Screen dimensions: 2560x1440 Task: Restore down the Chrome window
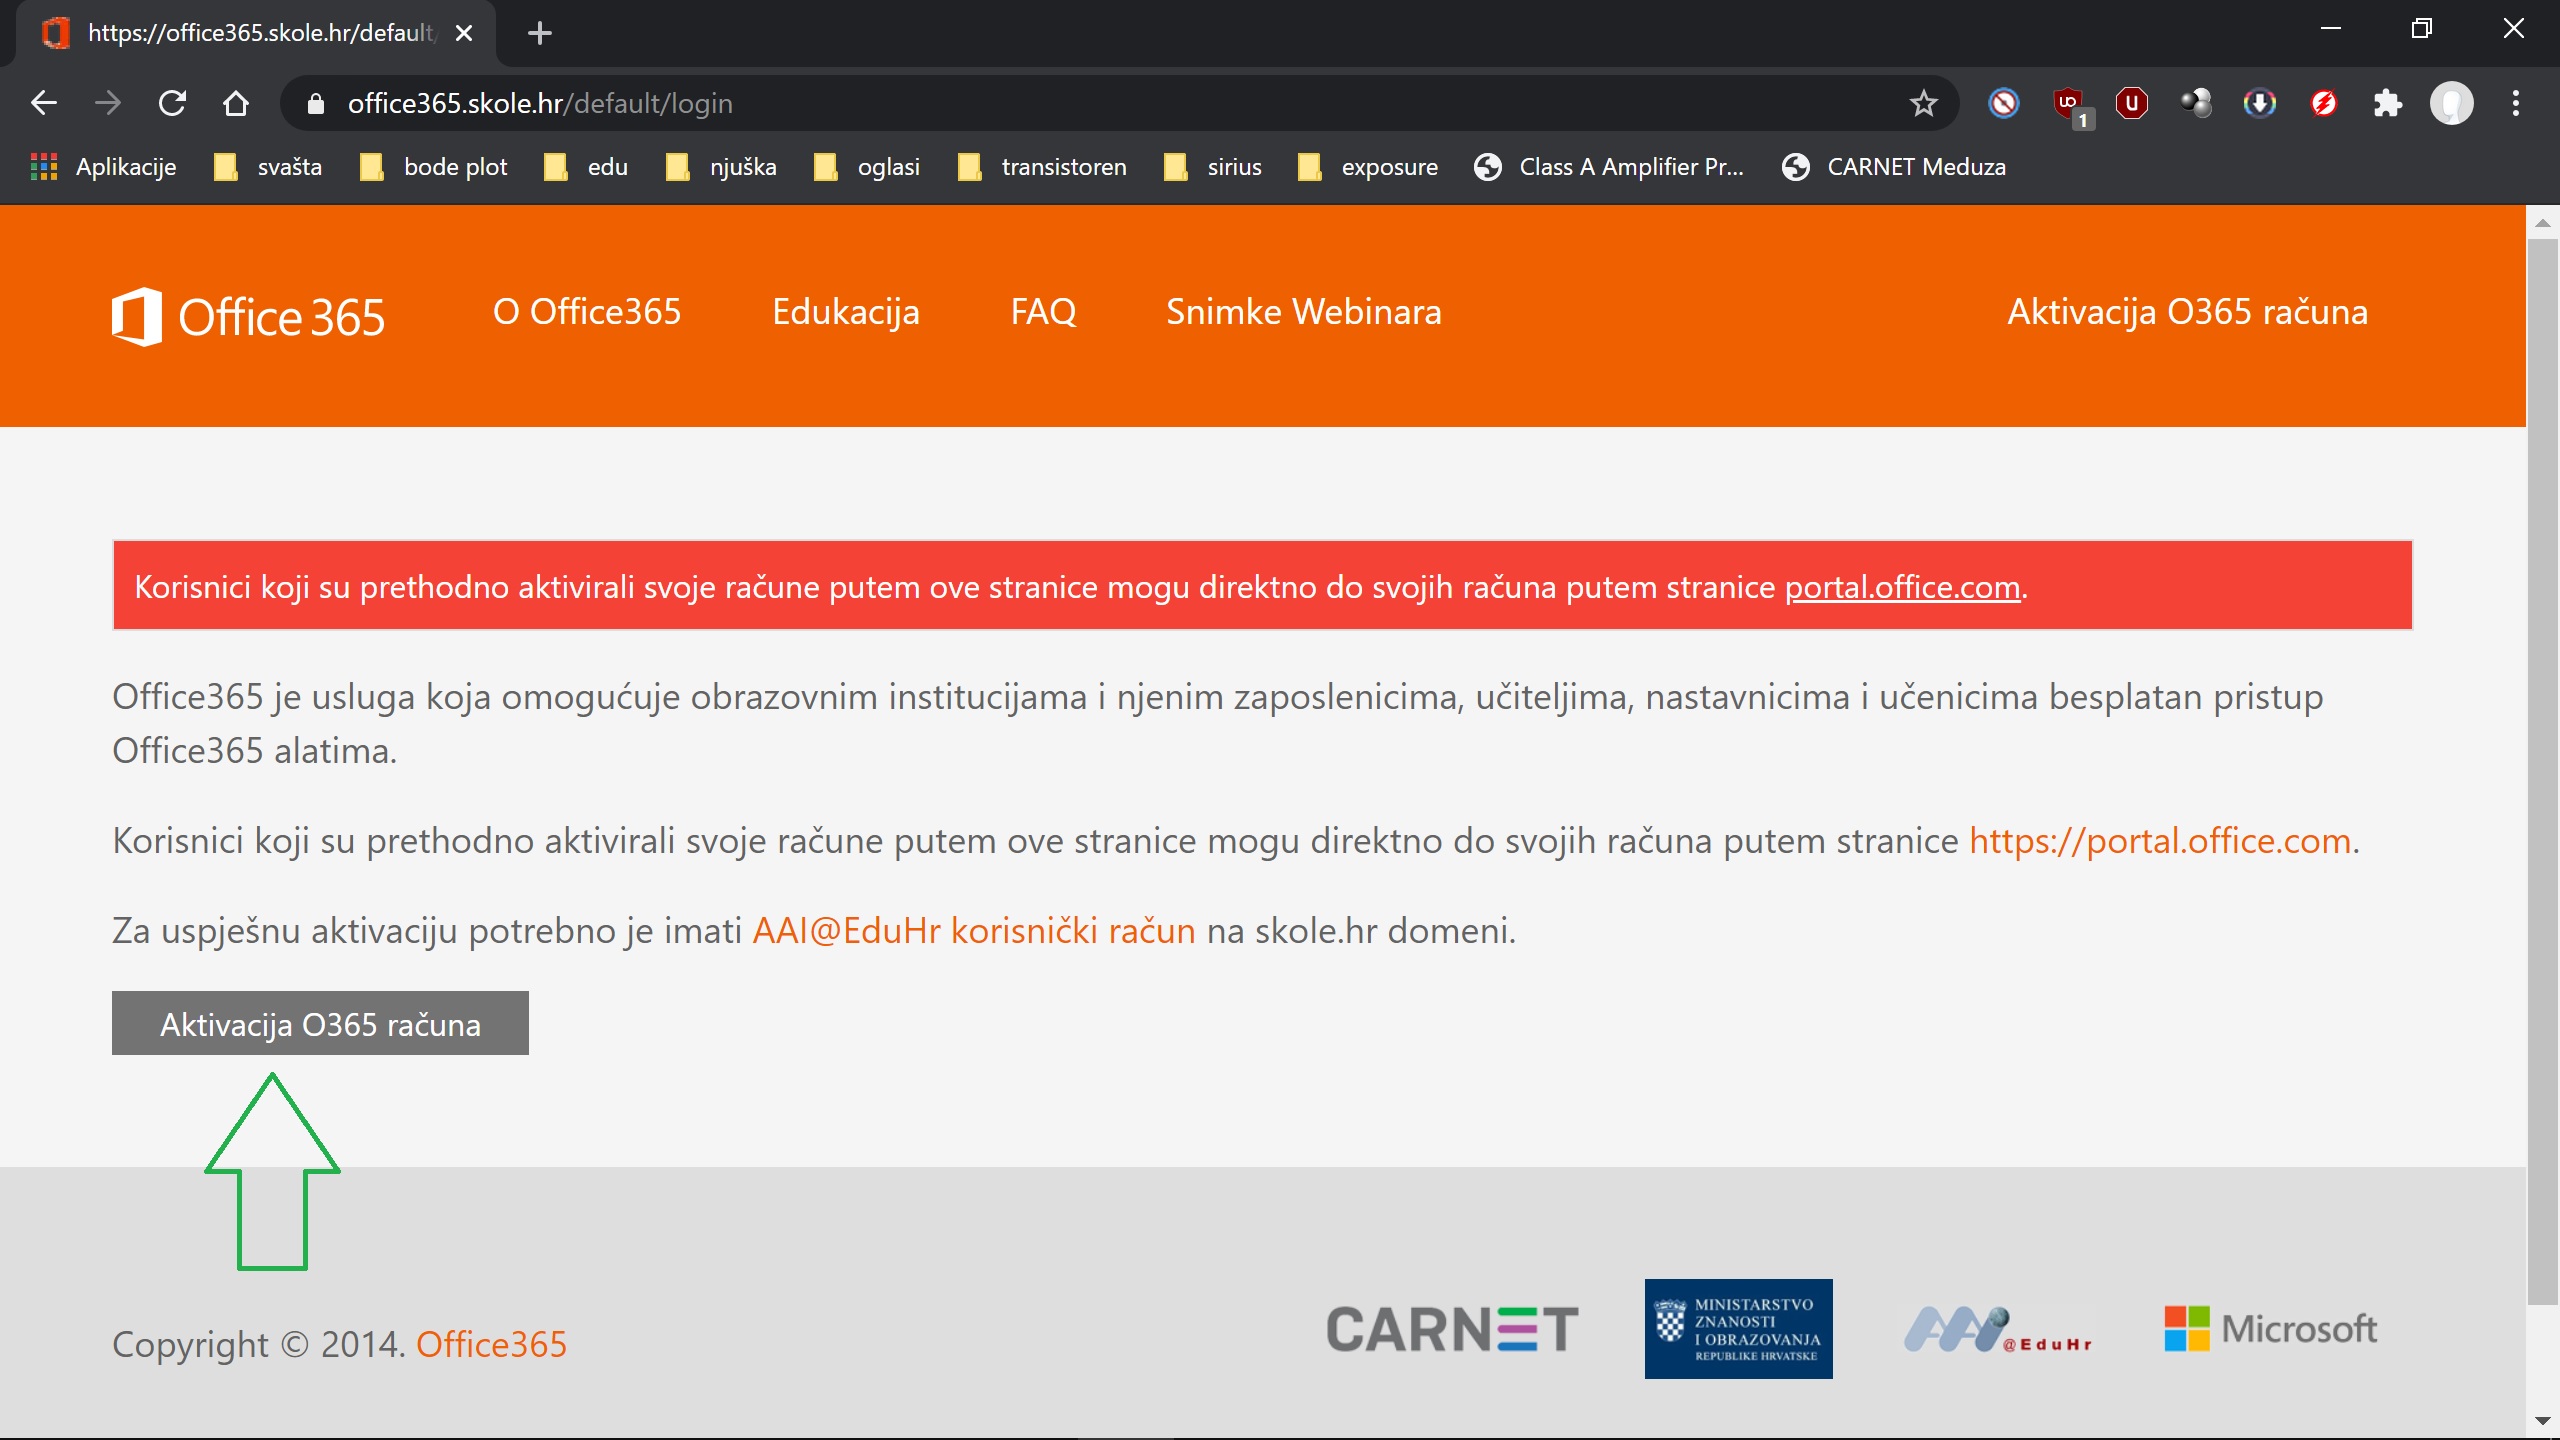(2422, 28)
